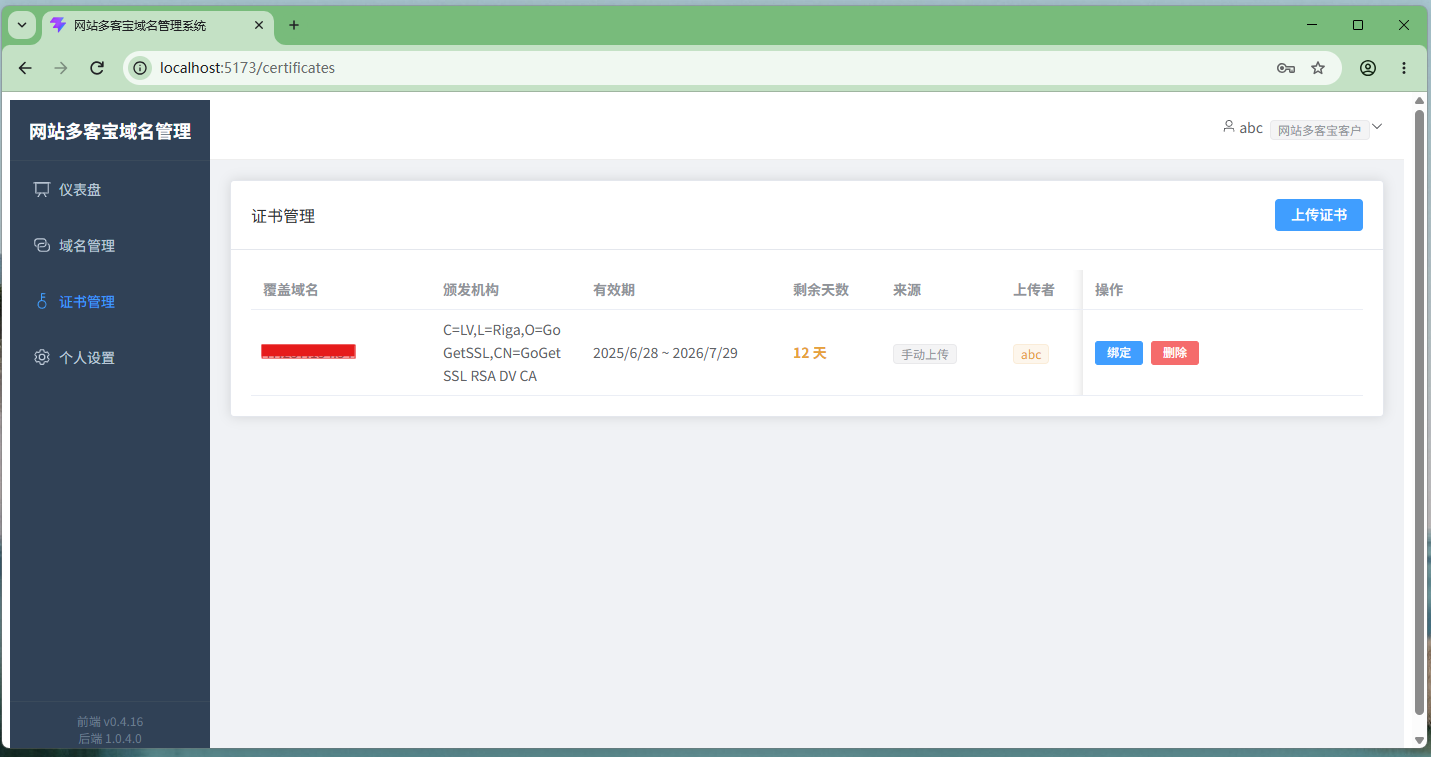
Task: Open the Chrome profile icon
Action: [x=1368, y=68]
